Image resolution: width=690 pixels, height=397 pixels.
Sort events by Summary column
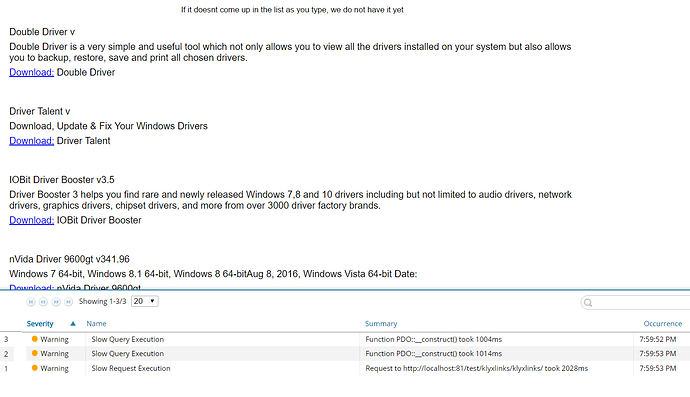pyautogui.click(x=381, y=323)
